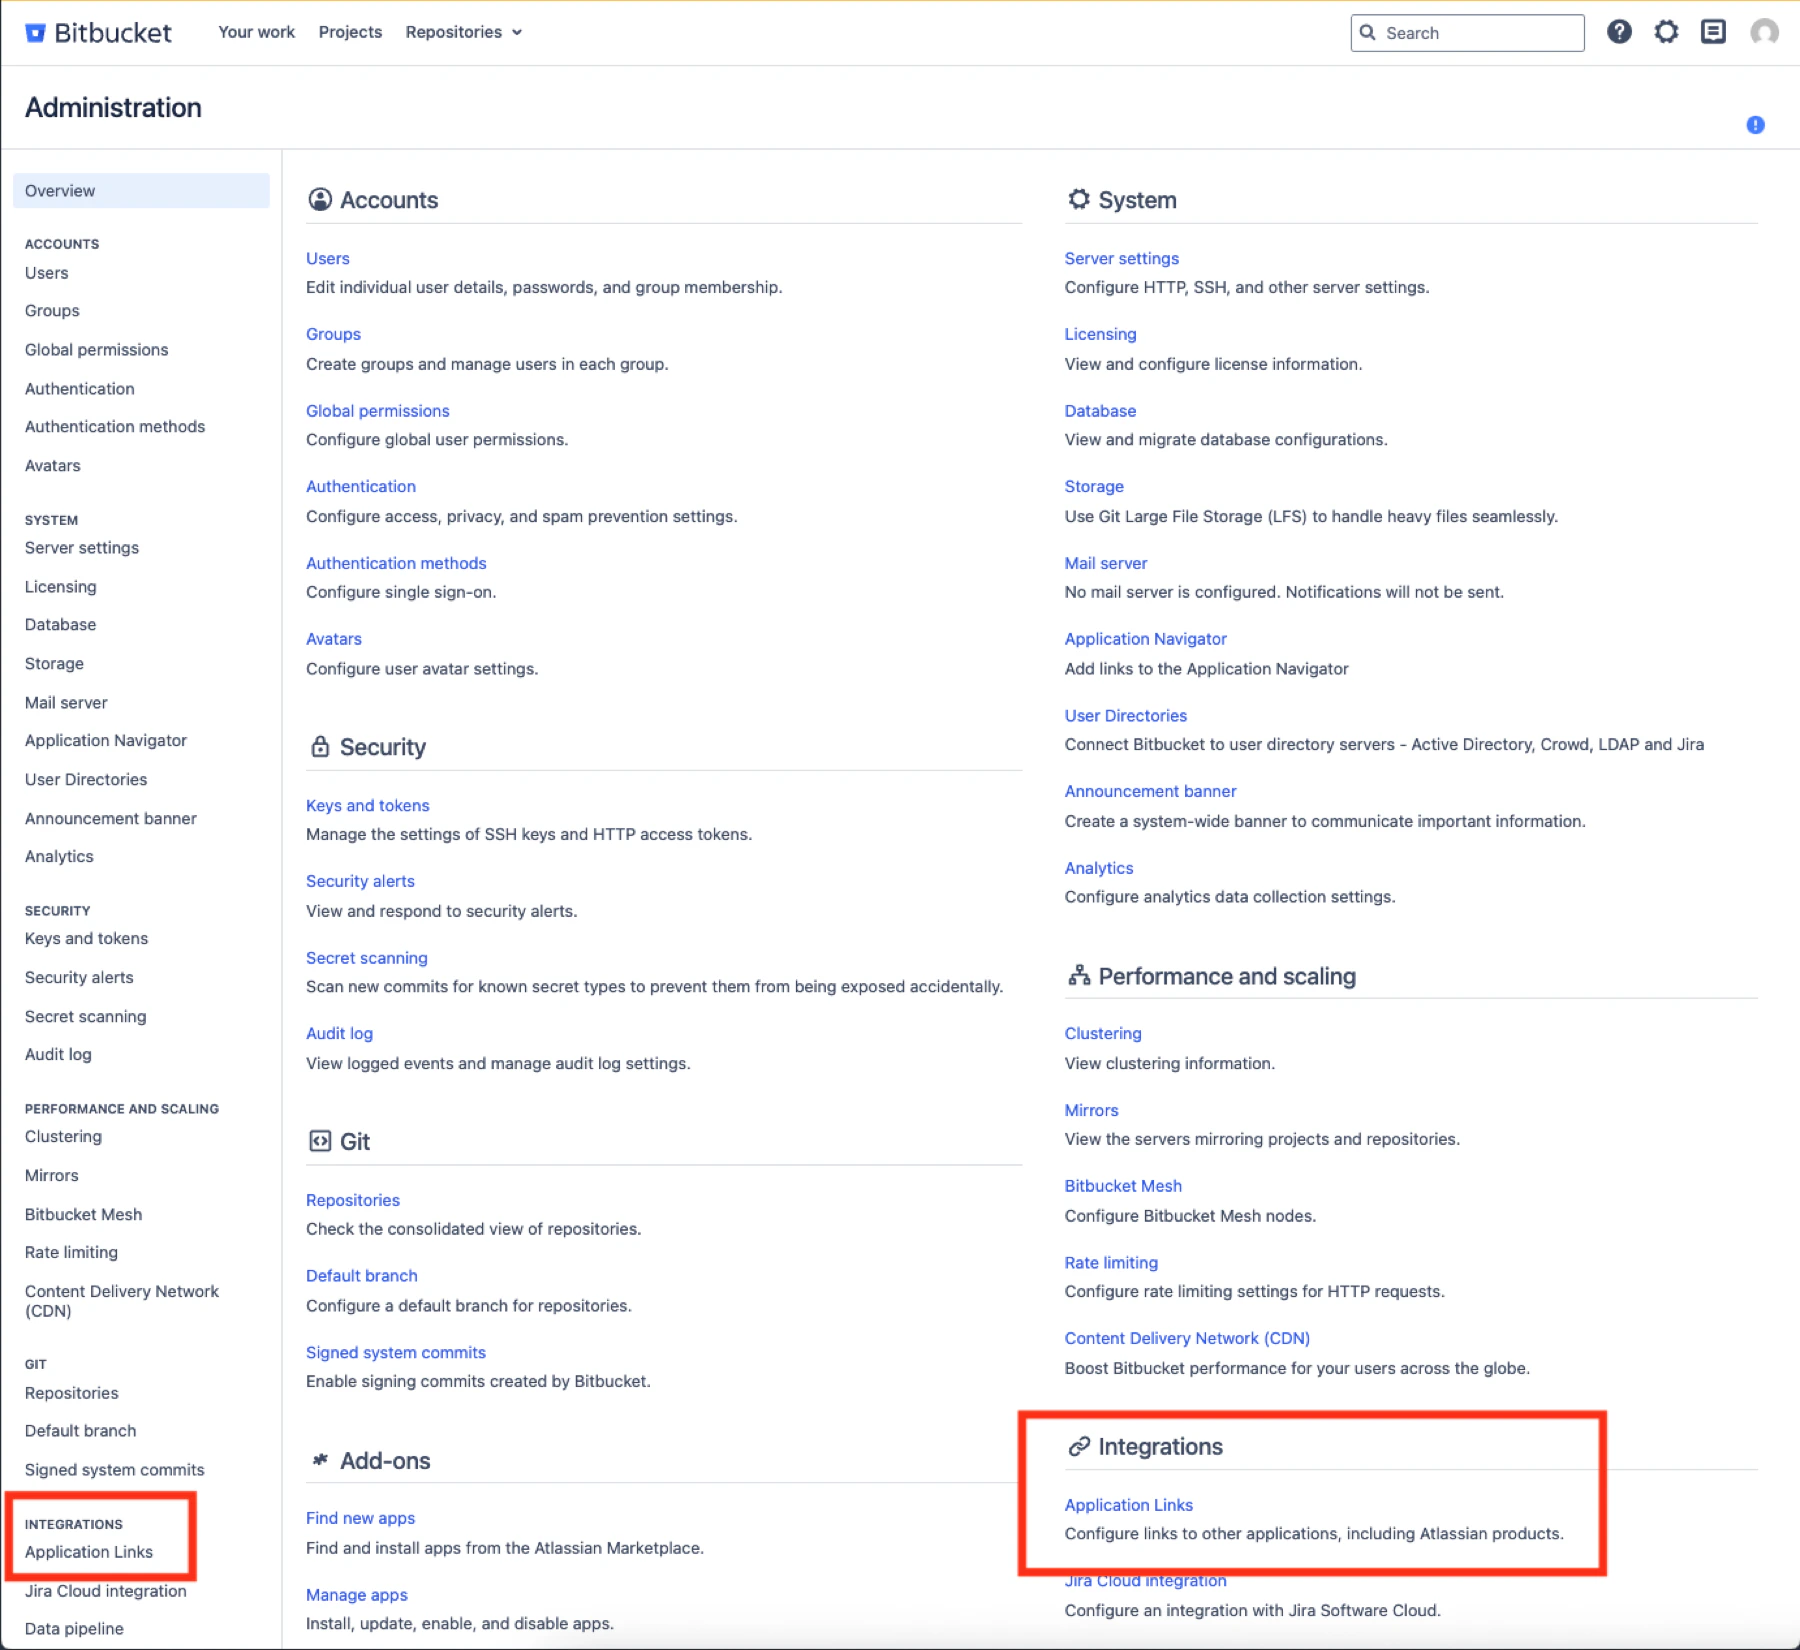Open Projects in top navigation
This screenshot has height=1650, width=1800.
[350, 32]
